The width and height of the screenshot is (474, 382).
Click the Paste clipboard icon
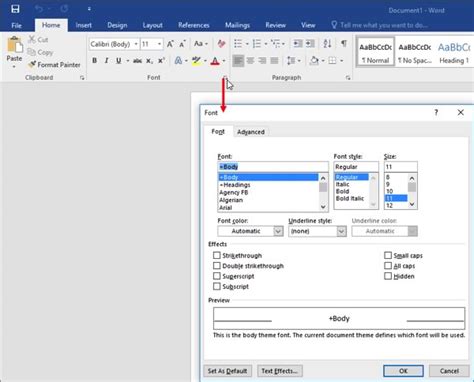point(14,45)
